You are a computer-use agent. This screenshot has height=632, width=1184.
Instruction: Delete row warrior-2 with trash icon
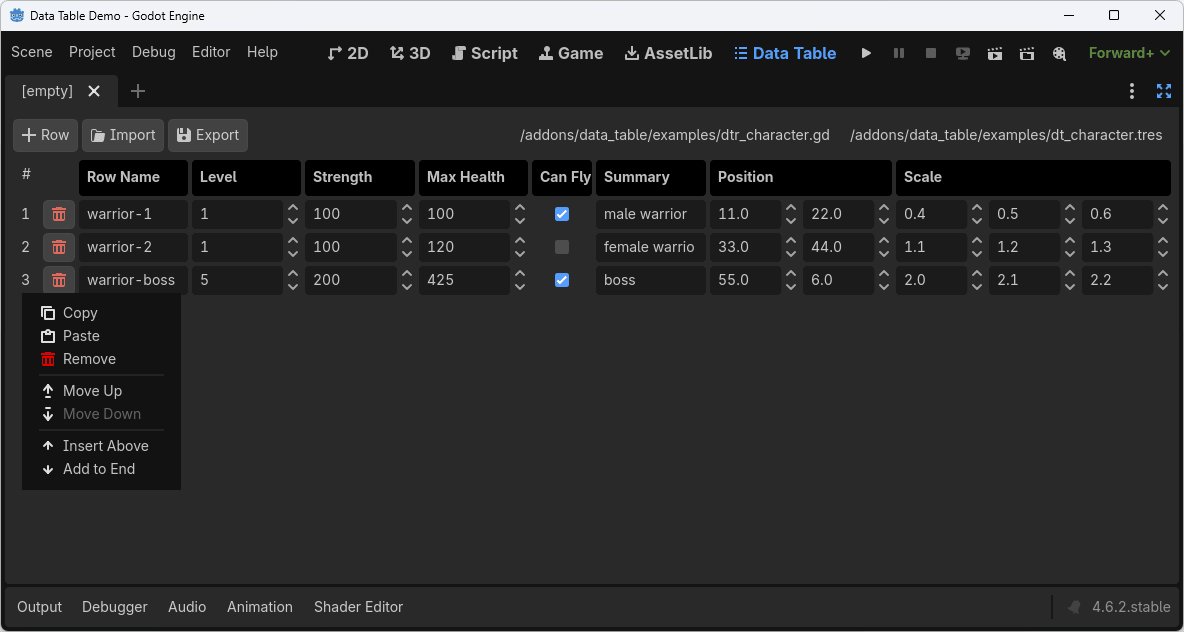(x=59, y=247)
